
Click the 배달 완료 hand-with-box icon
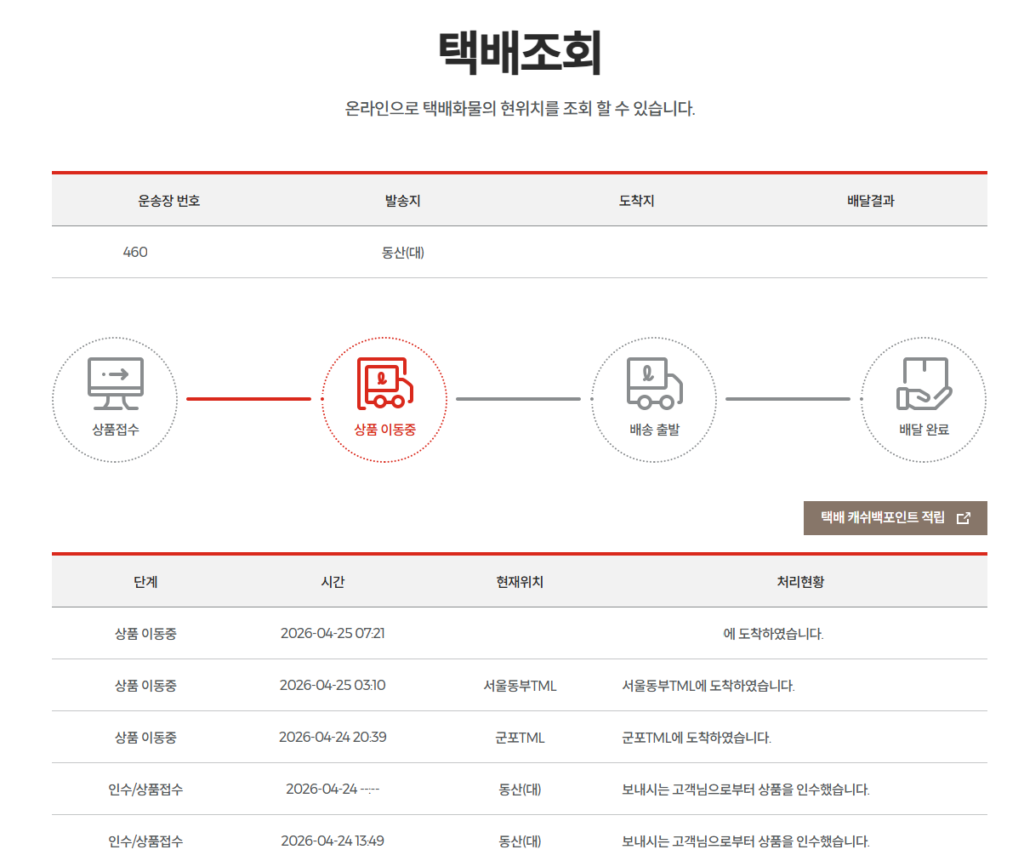click(x=922, y=384)
